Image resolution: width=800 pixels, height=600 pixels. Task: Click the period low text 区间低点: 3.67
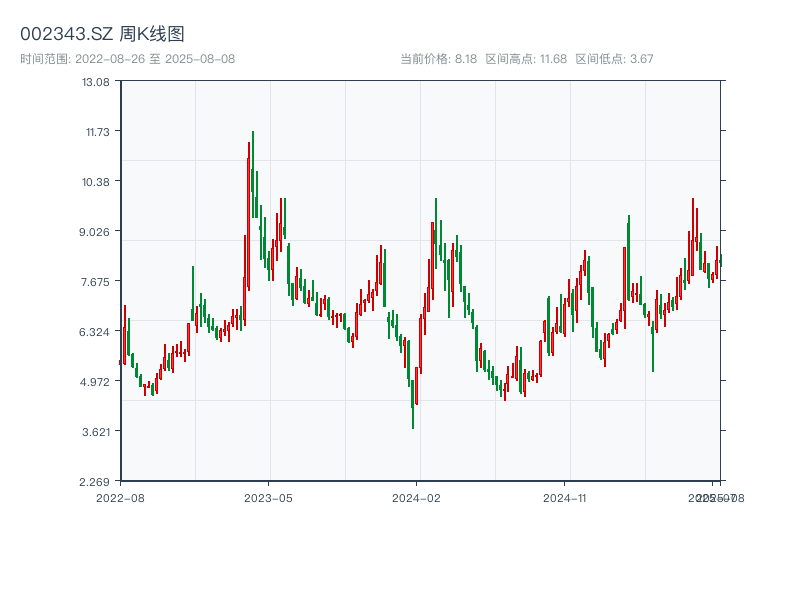(614, 59)
